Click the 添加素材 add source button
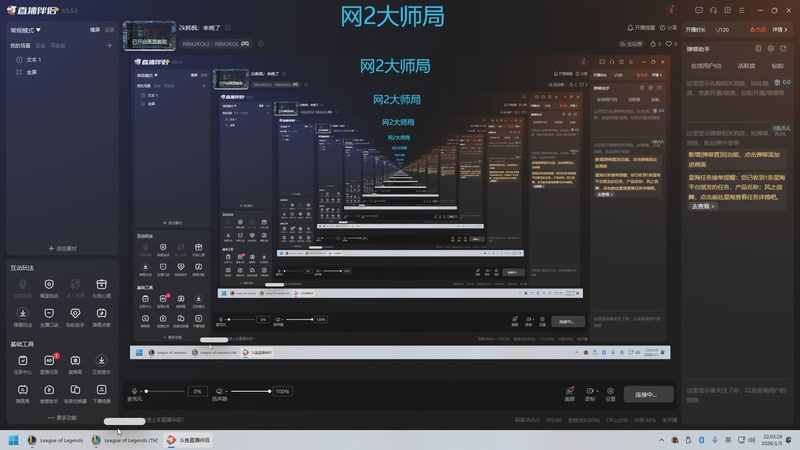The image size is (800, 450). 62,248
